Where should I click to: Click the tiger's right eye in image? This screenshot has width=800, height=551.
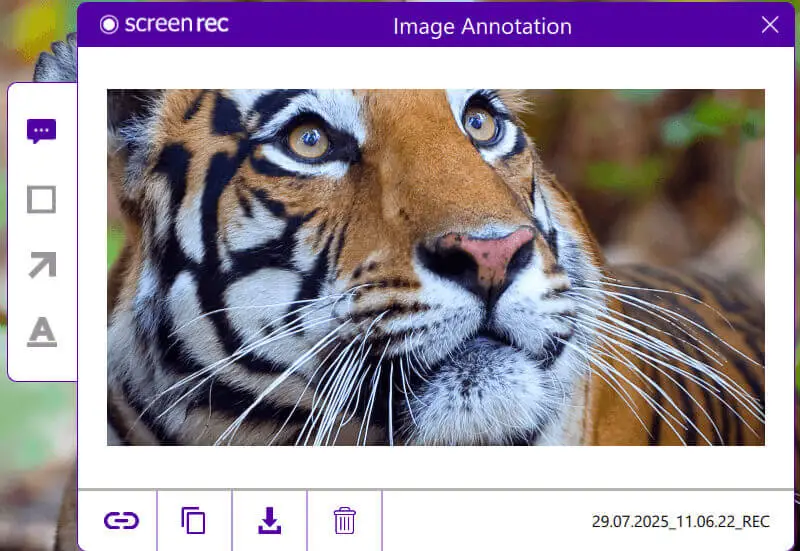tap(481, 124)
